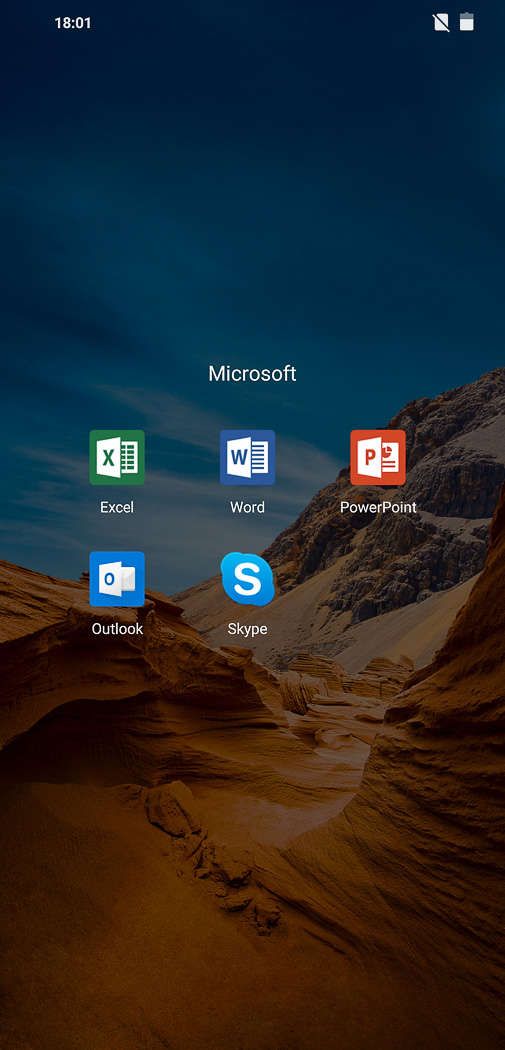This screenshot has width=505, height=1050.
Task: Tap the Skype text label
Action: pyautogui.click(x=247, y=629)
